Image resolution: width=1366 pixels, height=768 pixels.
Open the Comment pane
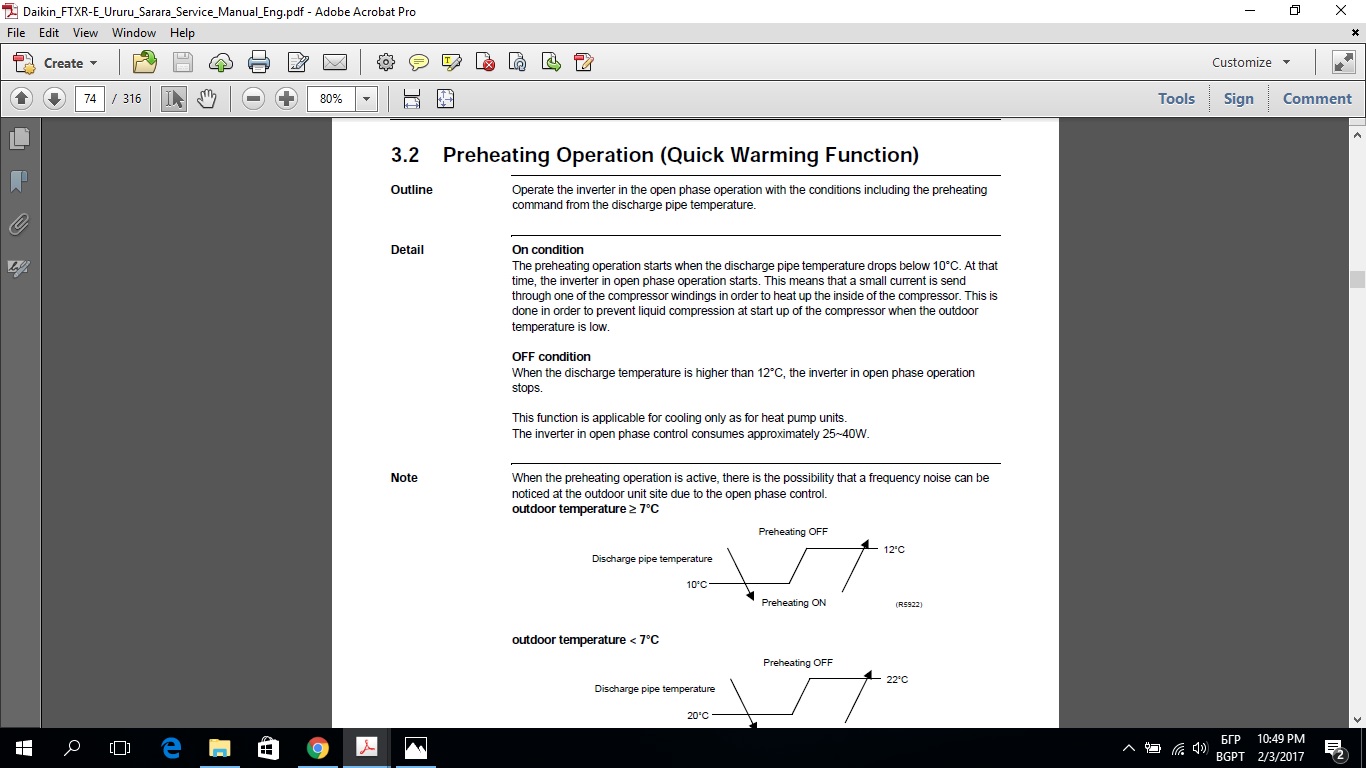point(1317,98)
